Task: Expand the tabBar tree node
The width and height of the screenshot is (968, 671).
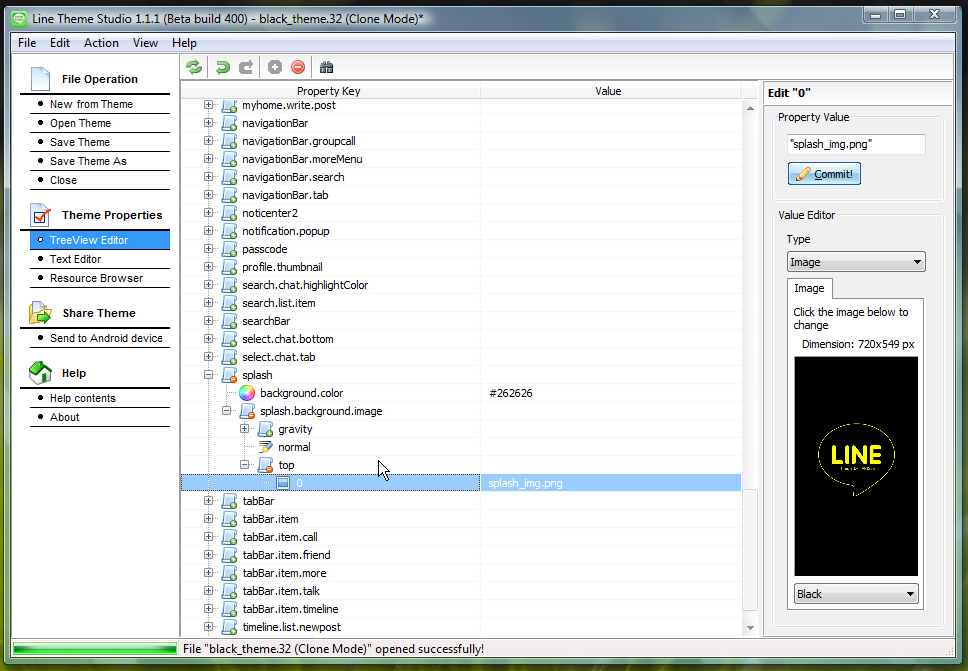Action: click(x=209, y=501)
